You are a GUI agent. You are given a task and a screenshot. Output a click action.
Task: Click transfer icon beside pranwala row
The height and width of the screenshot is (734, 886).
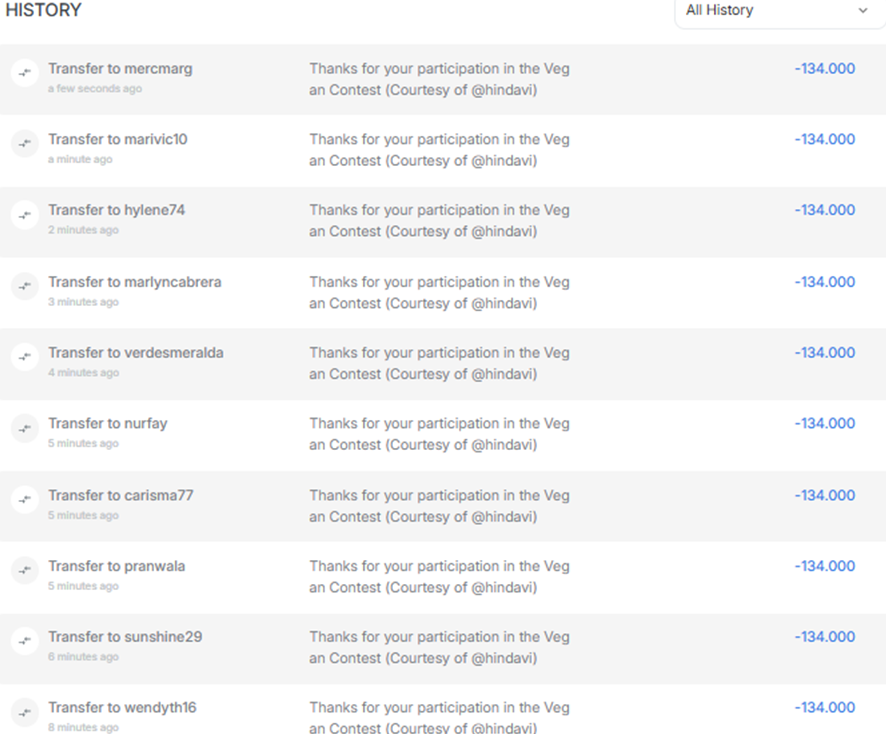click(x=25, y=571)
